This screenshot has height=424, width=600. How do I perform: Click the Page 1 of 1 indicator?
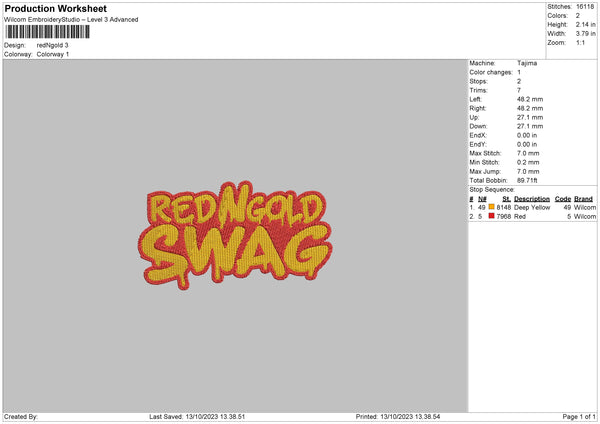coord(579,417)
